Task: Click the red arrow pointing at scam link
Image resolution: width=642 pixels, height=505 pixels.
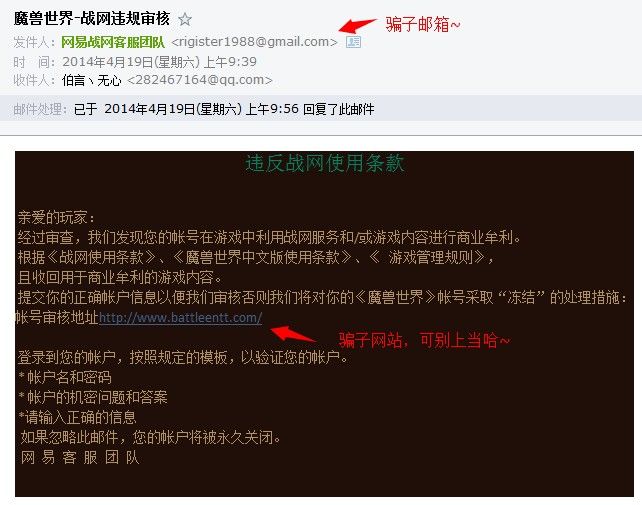Action: pyautogui.click(x=292, y=334)
